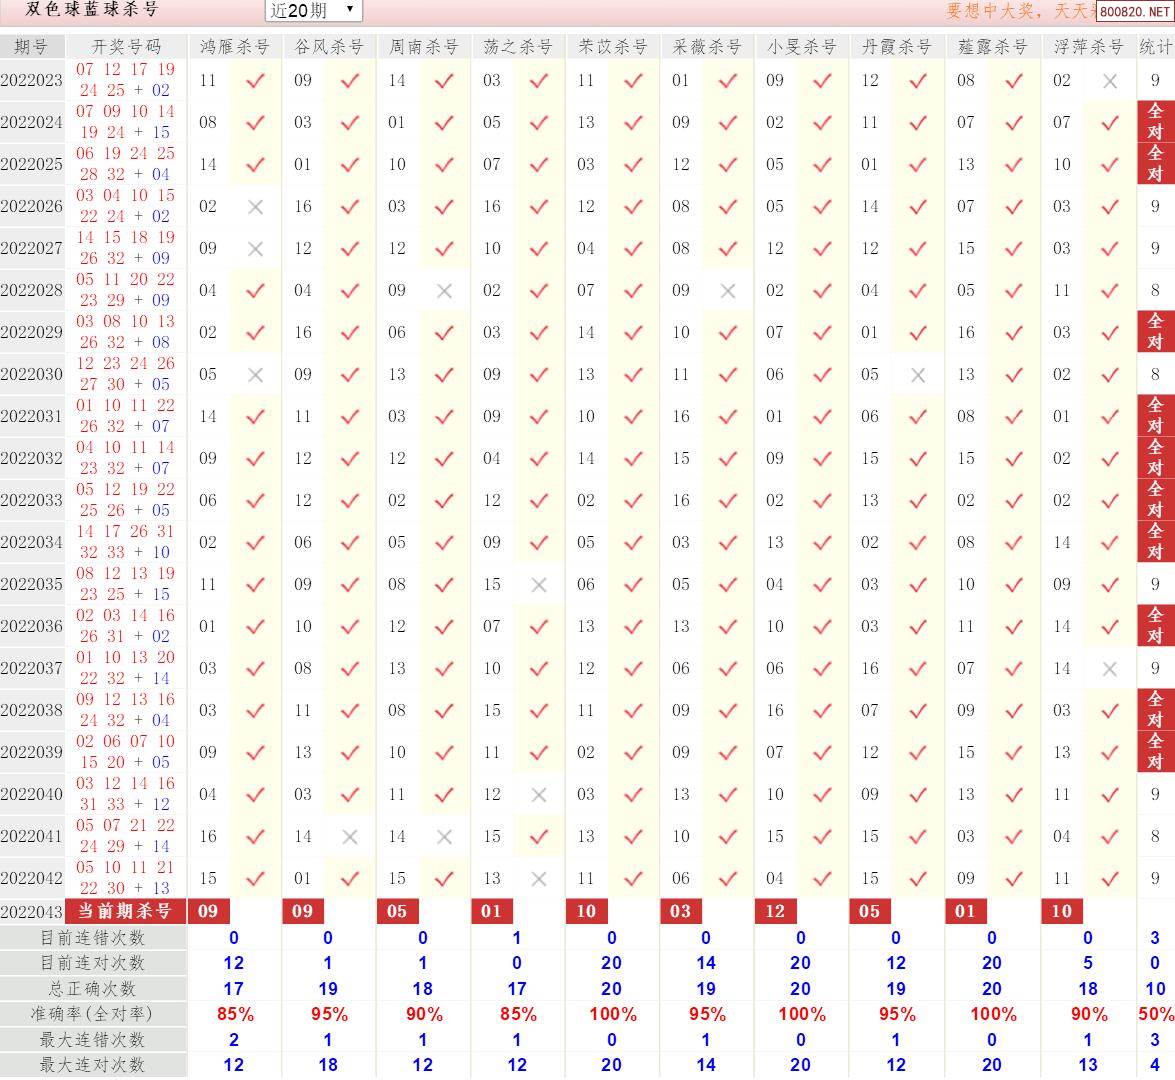
Task: Click the period number 2022038
Action: click(x=31, y=710)
